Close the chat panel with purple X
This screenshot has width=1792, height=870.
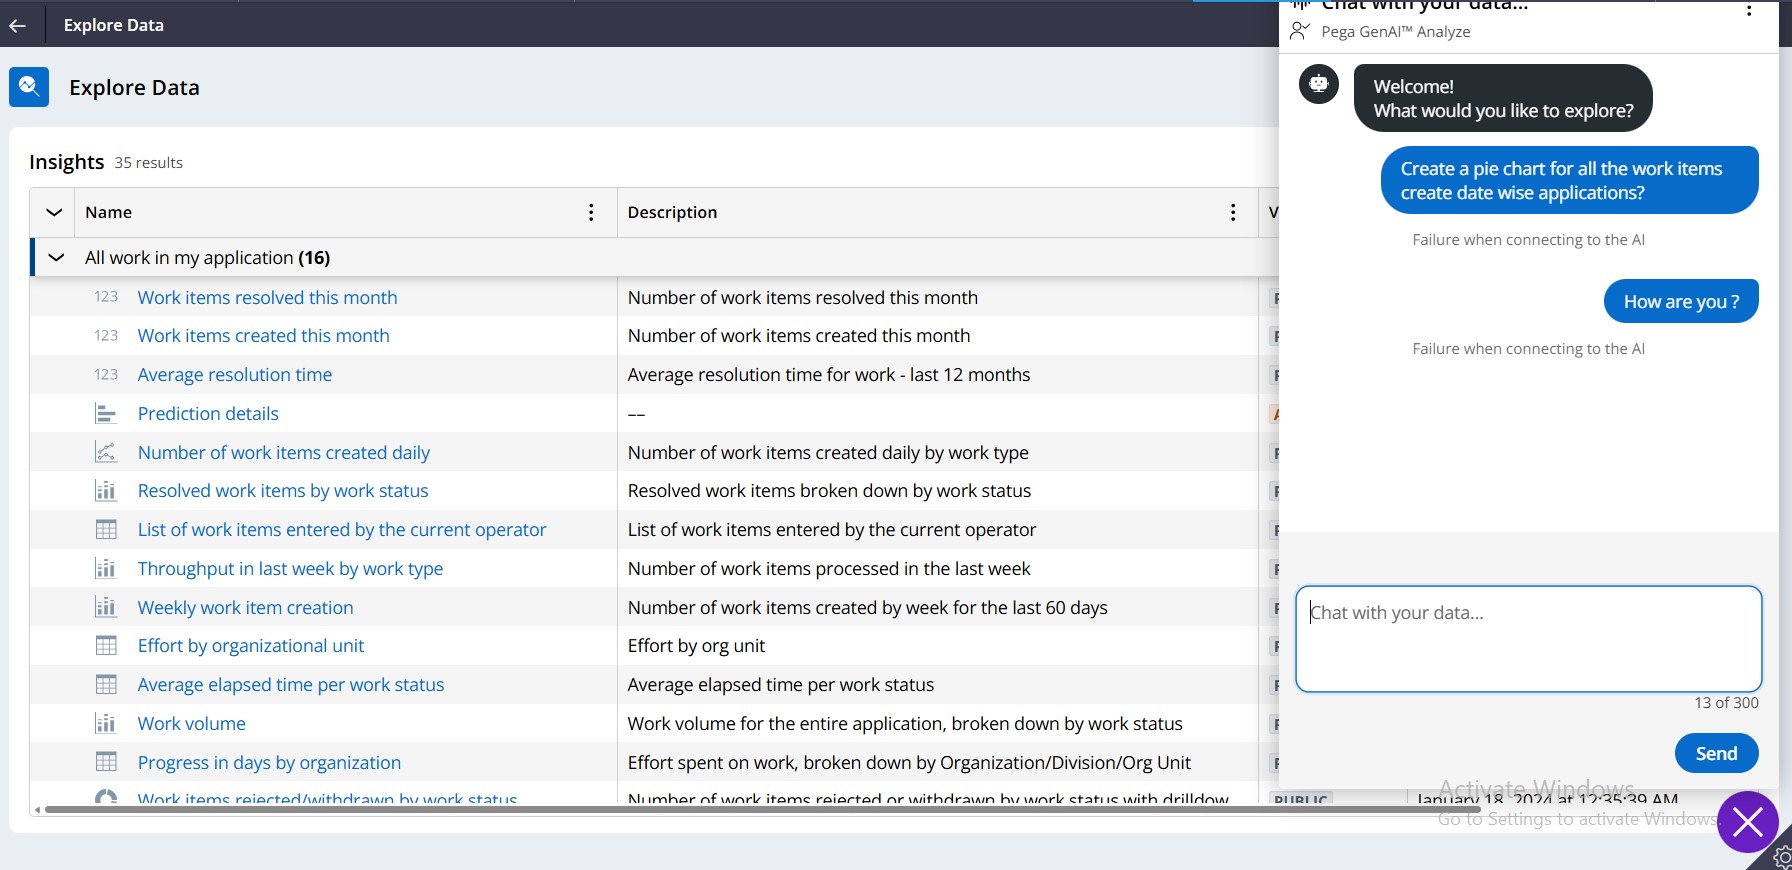[1747, 822]
